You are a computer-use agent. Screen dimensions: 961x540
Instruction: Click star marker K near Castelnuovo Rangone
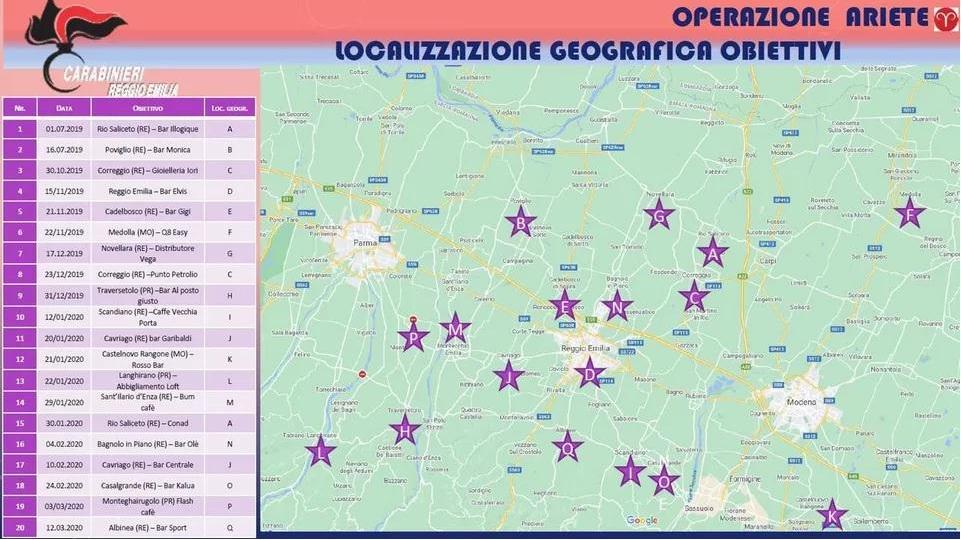click(x=832, y=515)
